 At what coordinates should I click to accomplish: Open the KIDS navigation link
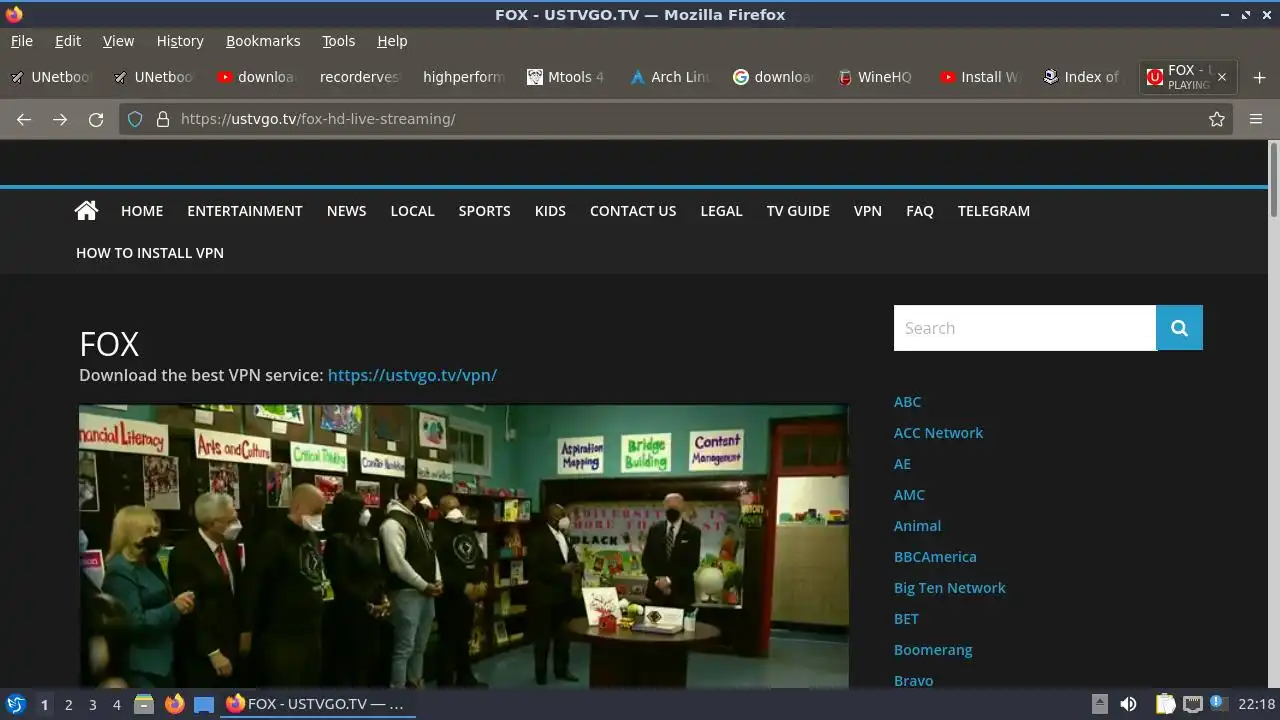(x=550, y=211)
